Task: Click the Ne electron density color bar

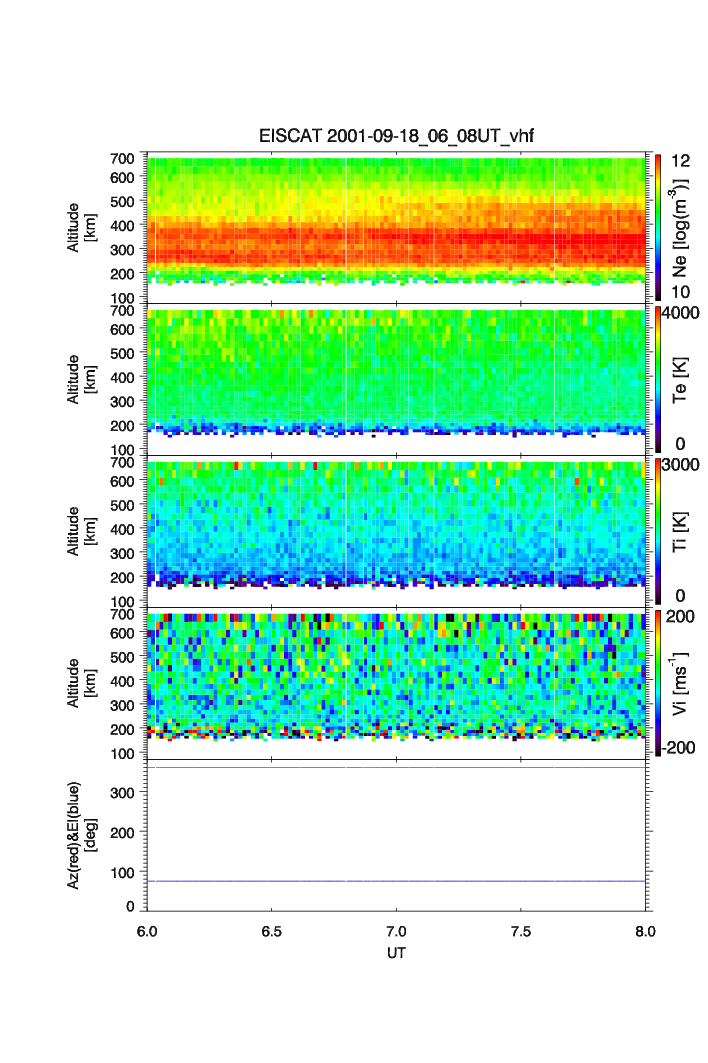Action: pos(657,225)
